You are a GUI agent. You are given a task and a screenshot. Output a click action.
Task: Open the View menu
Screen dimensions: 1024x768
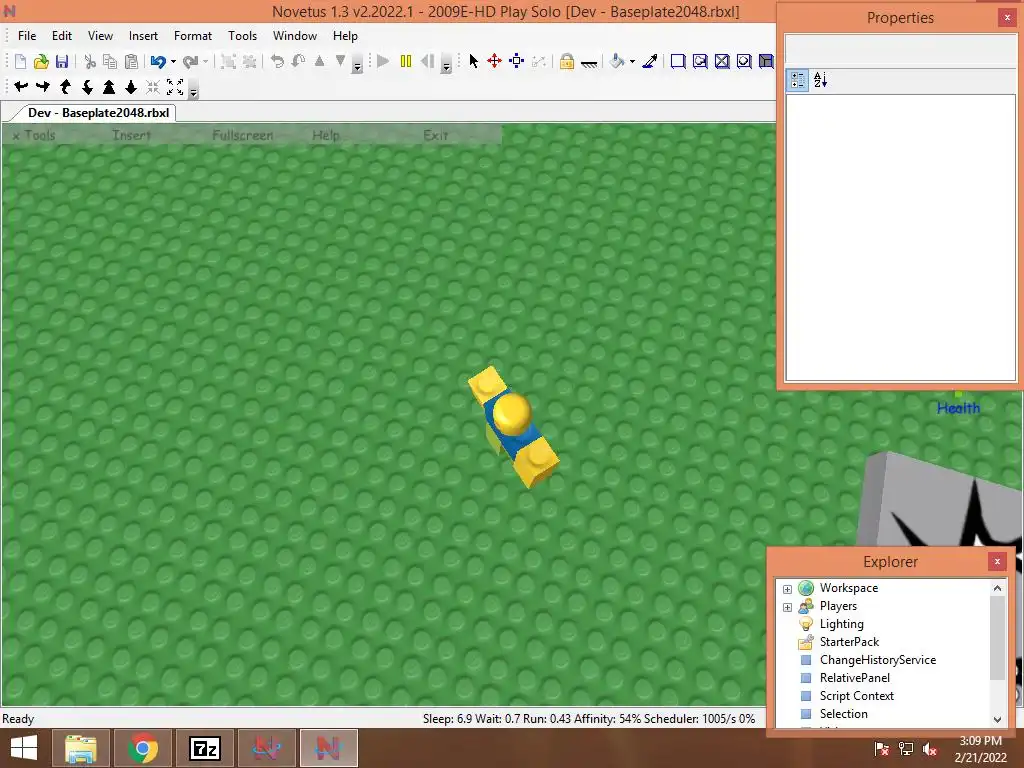(100, 36)
